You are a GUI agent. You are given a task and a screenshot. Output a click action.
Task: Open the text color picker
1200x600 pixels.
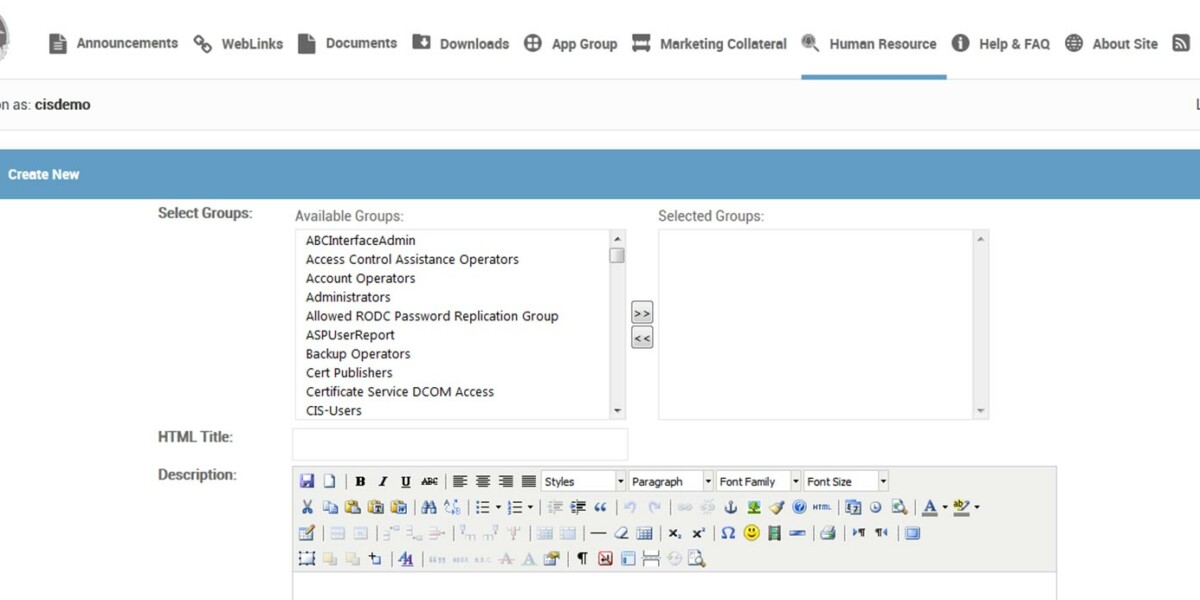coord(930,507)
